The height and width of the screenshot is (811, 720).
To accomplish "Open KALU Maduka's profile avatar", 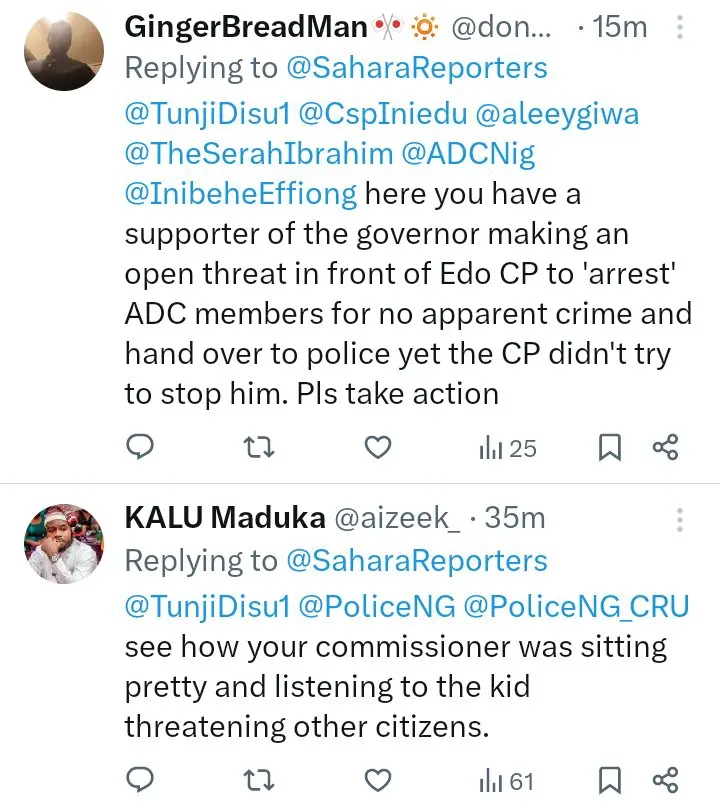I will 62,544.
